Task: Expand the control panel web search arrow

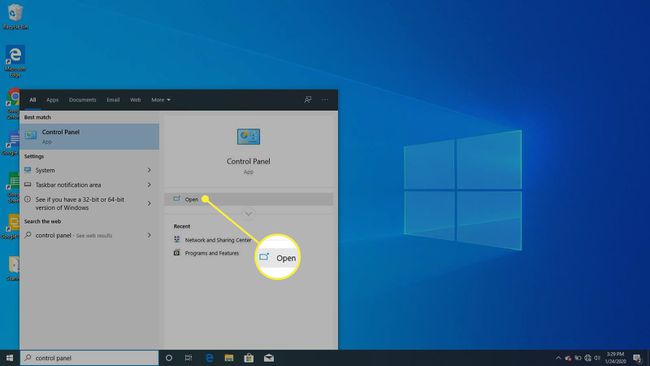Action: click(x=149, y=235)
